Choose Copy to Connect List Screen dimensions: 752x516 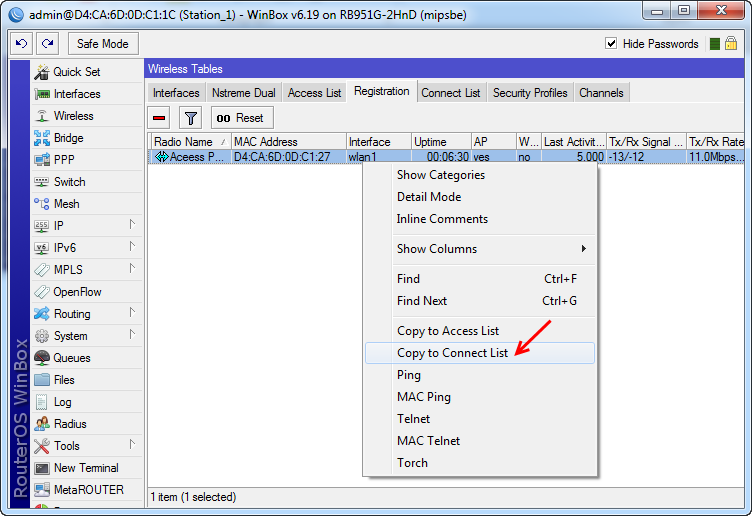pos(480,353)
